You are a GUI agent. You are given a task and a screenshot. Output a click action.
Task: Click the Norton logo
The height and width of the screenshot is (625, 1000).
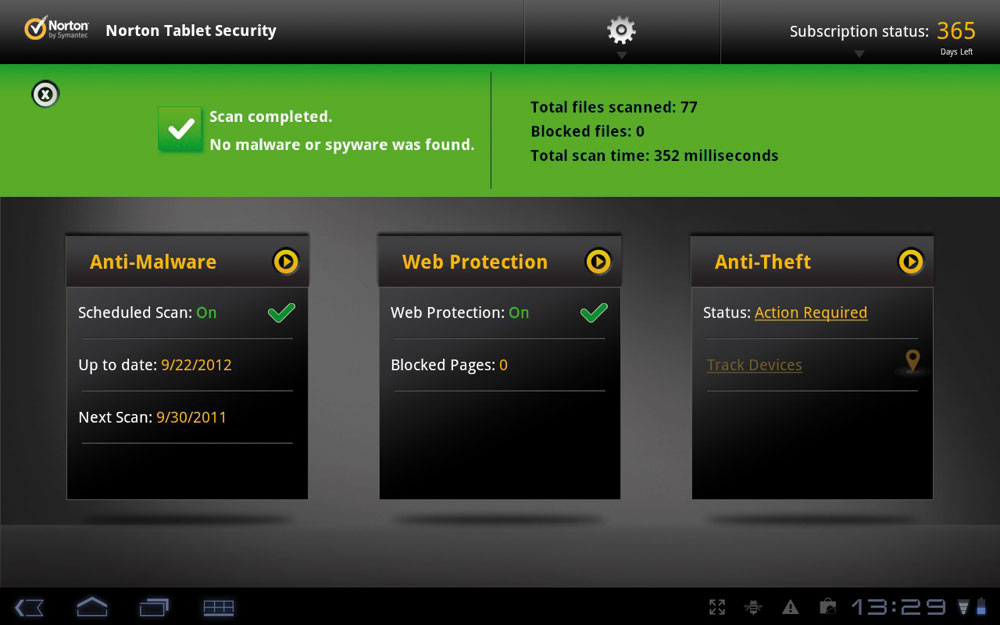[x=56, y=29]
